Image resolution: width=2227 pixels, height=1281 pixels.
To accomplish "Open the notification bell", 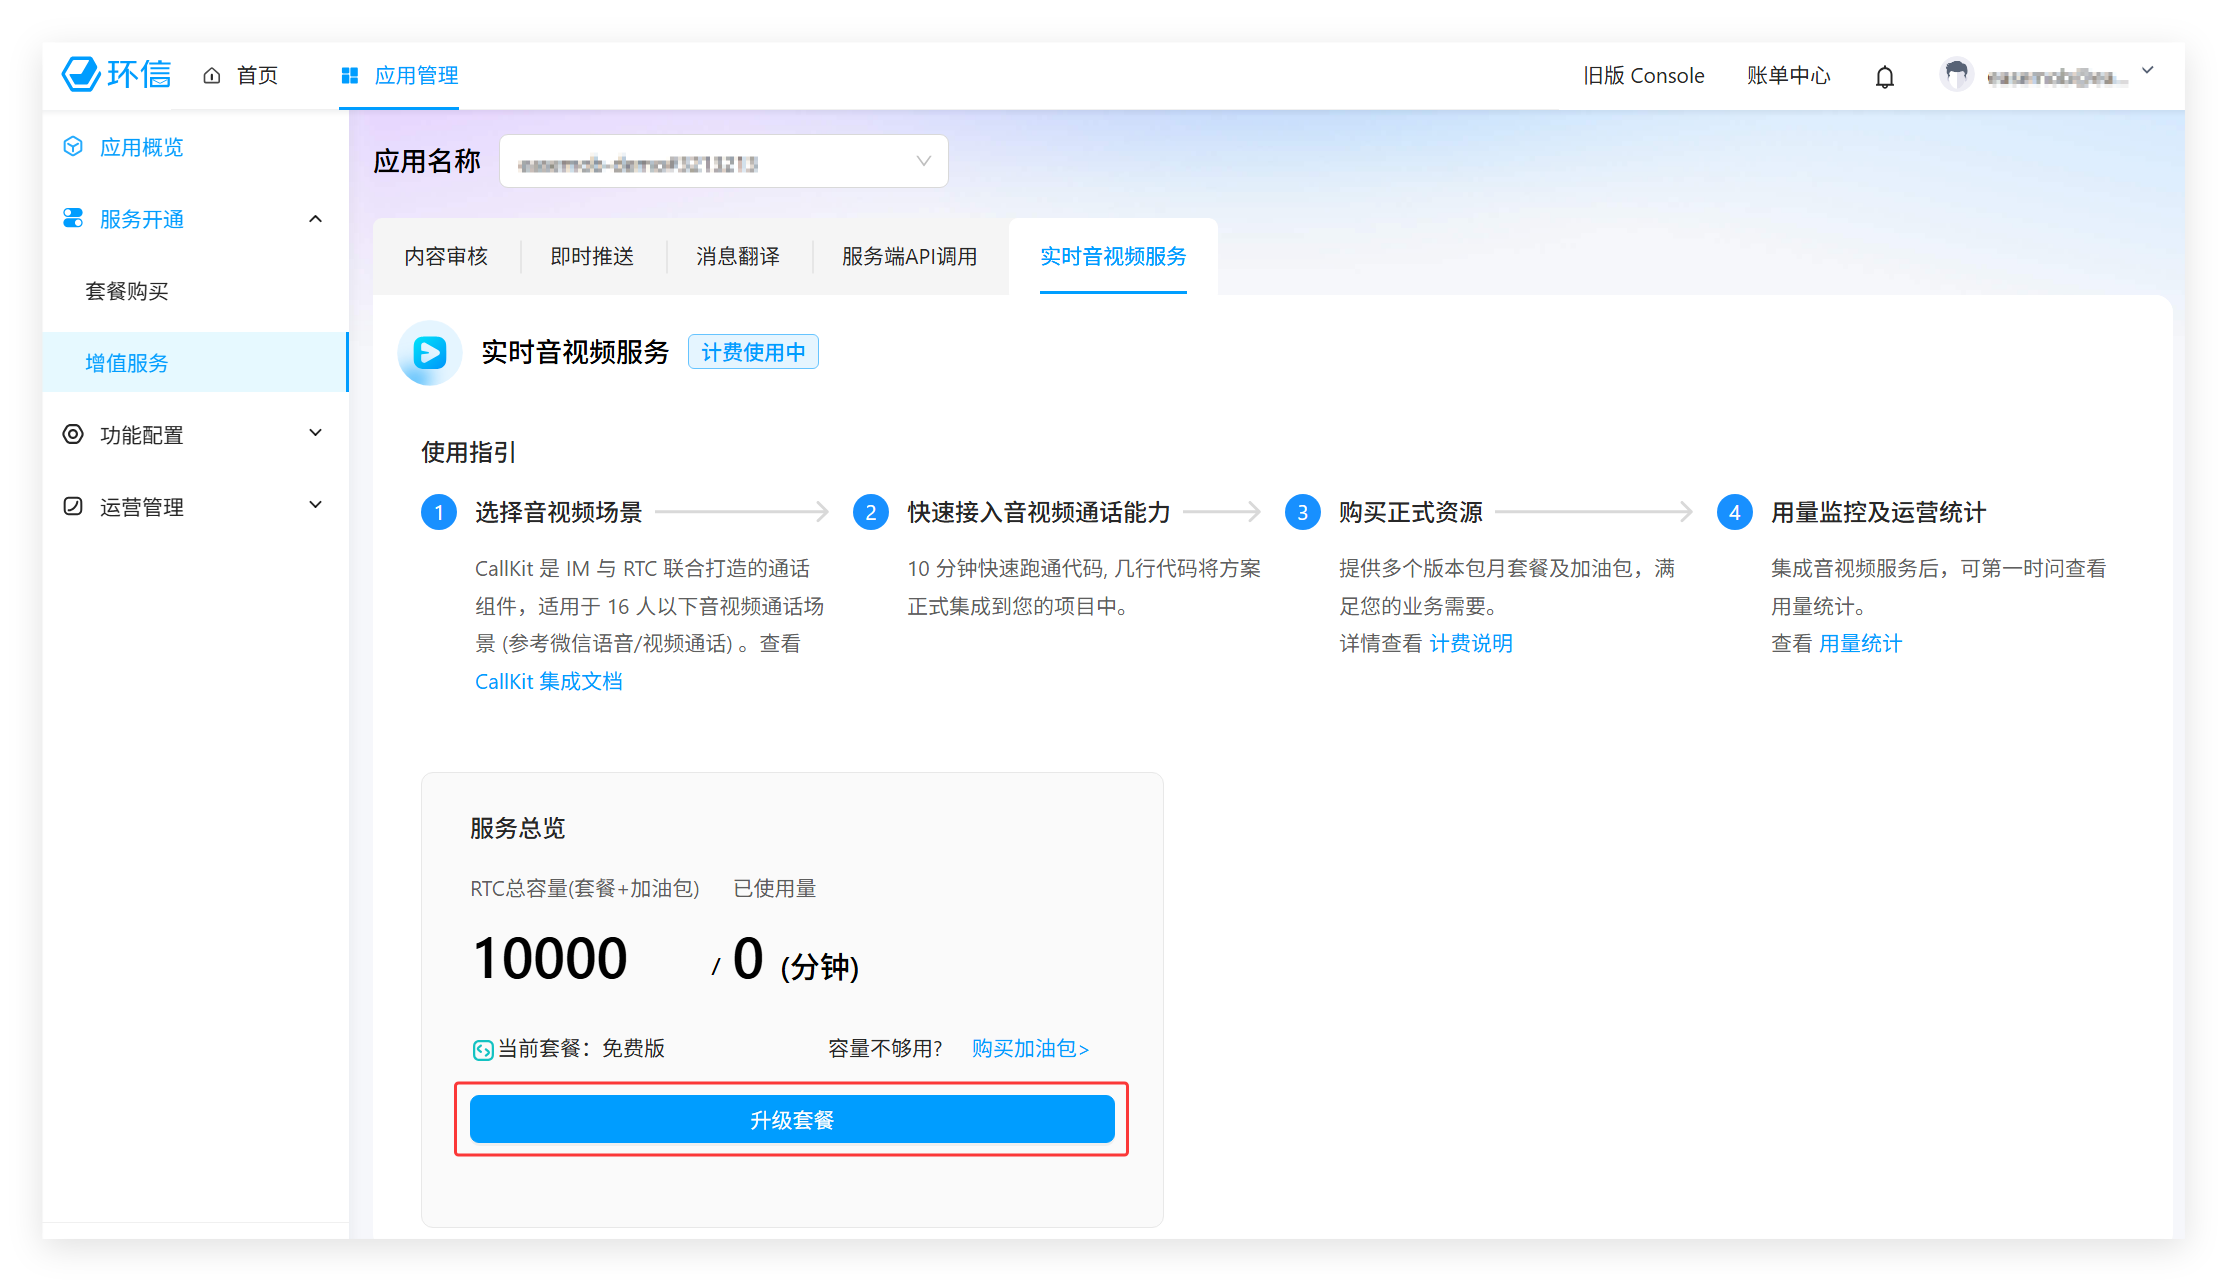I will point(1884,77).
